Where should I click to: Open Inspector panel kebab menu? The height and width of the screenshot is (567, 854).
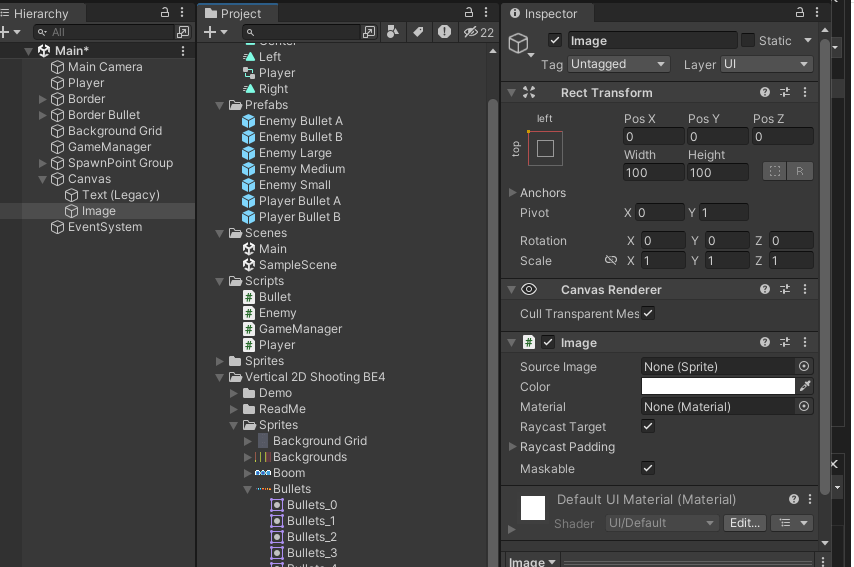816,12
